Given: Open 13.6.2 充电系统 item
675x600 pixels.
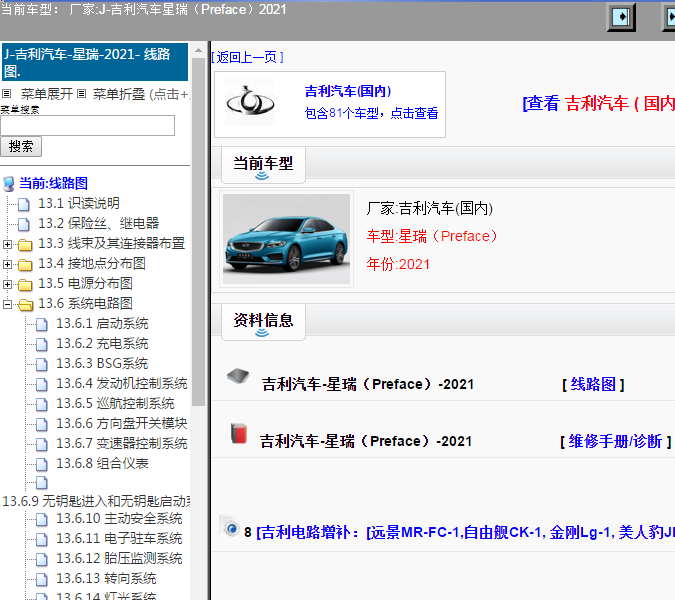Looking at the screenshot, I should tap(102, 343).
